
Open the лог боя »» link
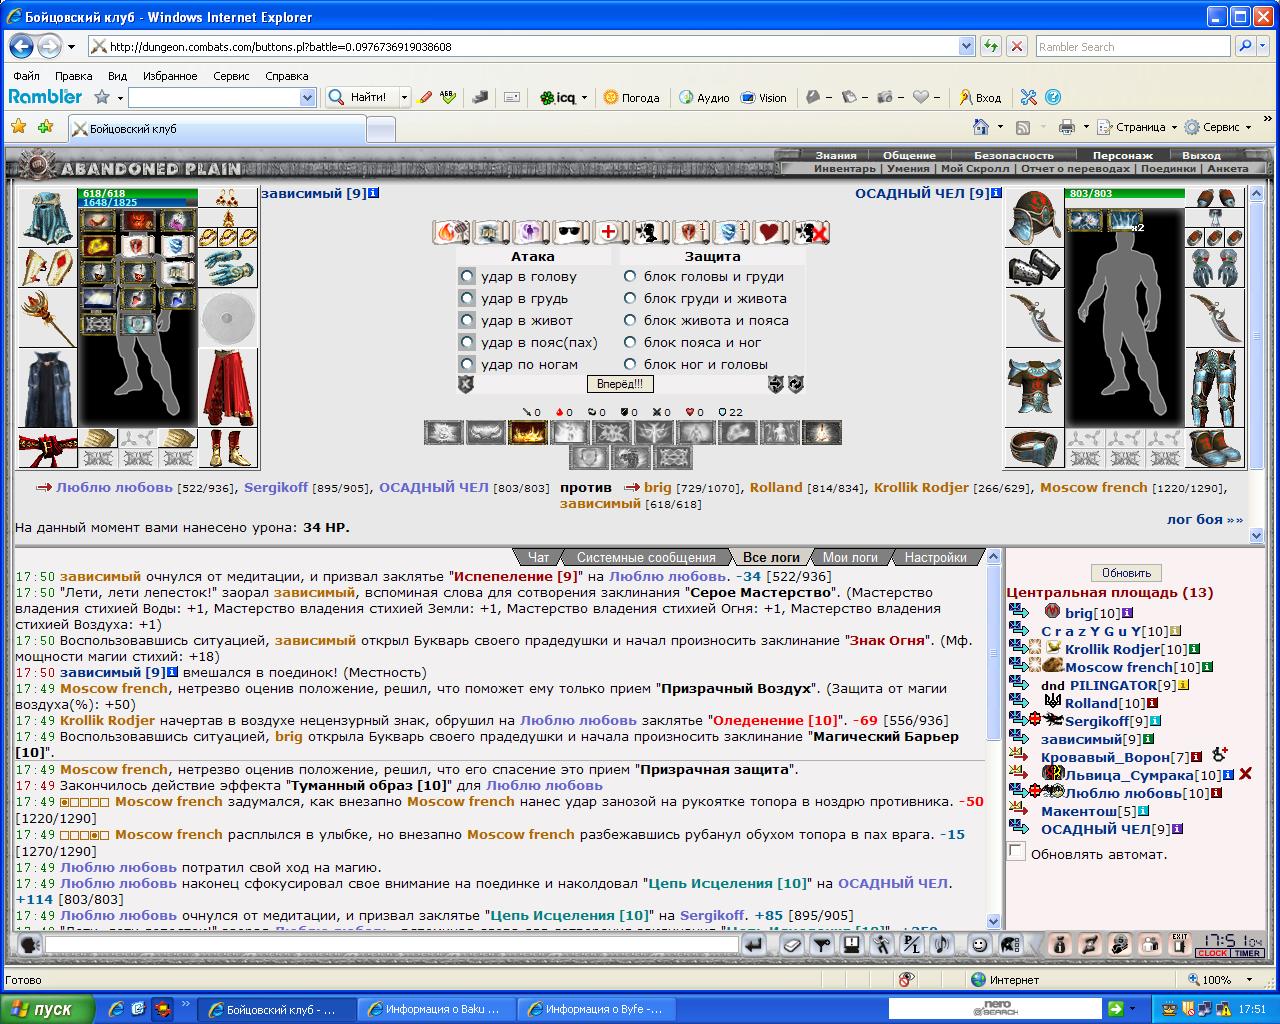point(1205,519)
